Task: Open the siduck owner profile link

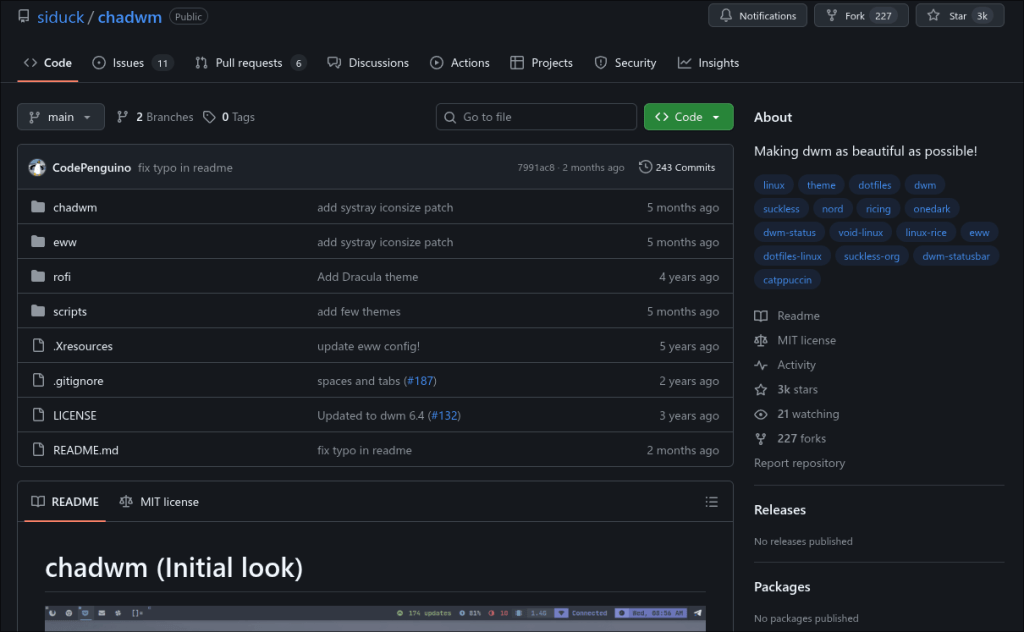Action: (x=61, y=17)
